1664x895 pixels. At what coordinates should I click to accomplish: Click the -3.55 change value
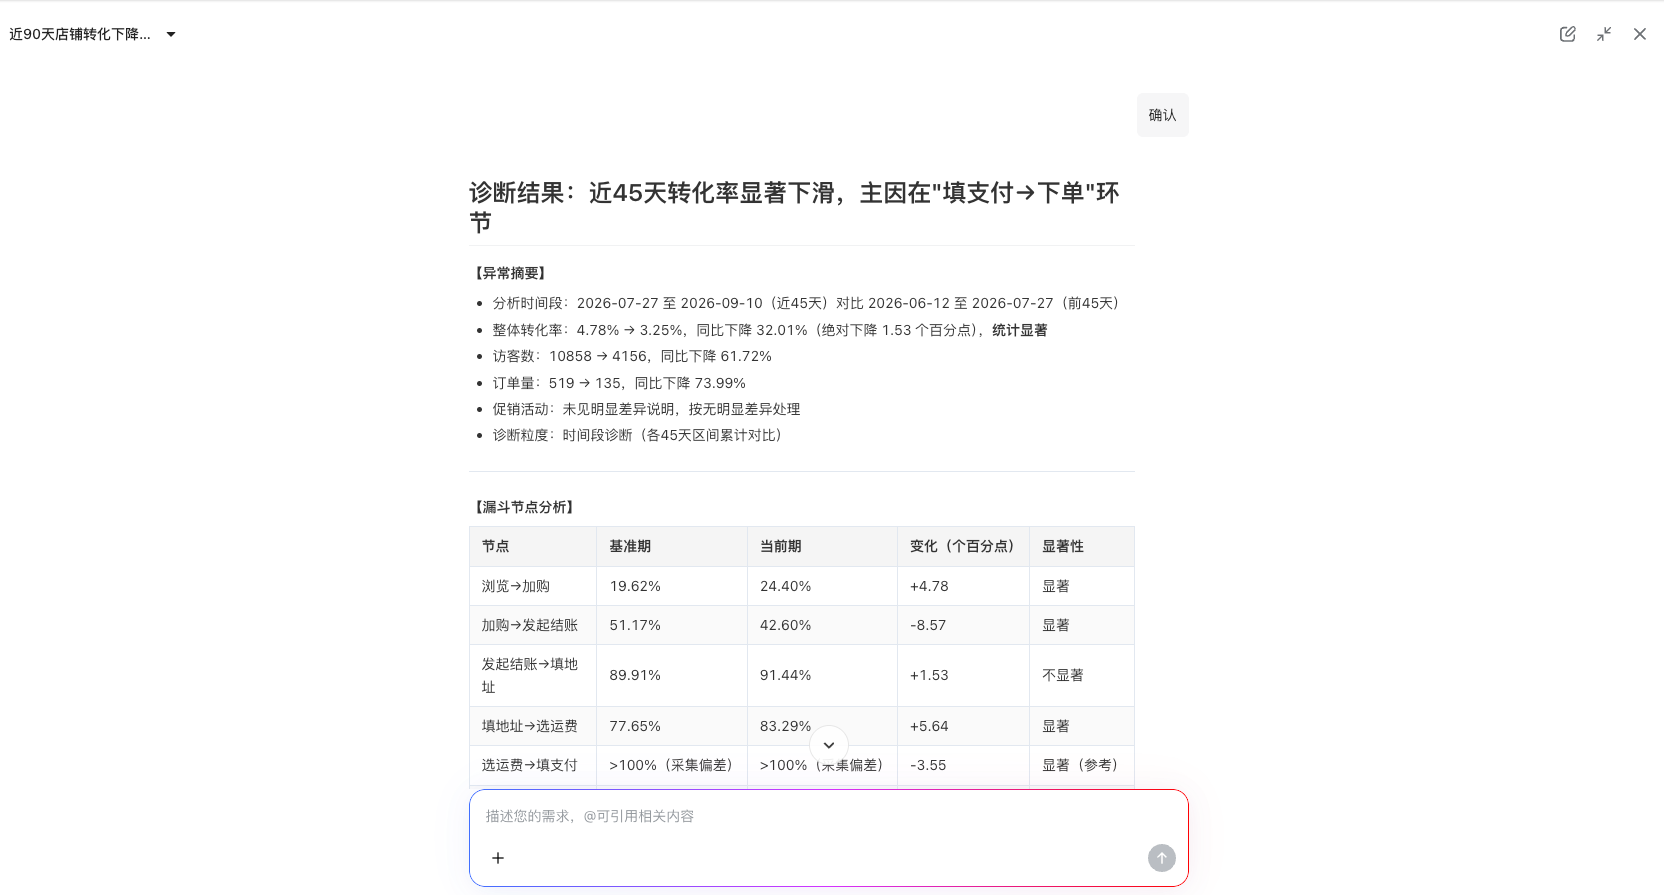click(928, 765)
